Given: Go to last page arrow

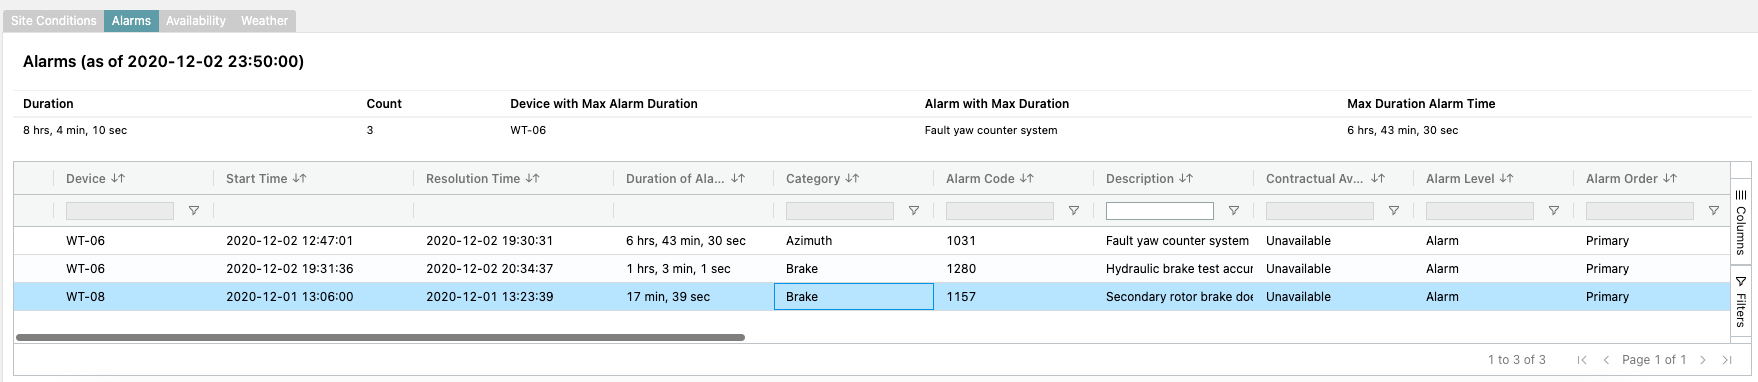Looking at the screenshot, I should click(x=1727, y=360).
